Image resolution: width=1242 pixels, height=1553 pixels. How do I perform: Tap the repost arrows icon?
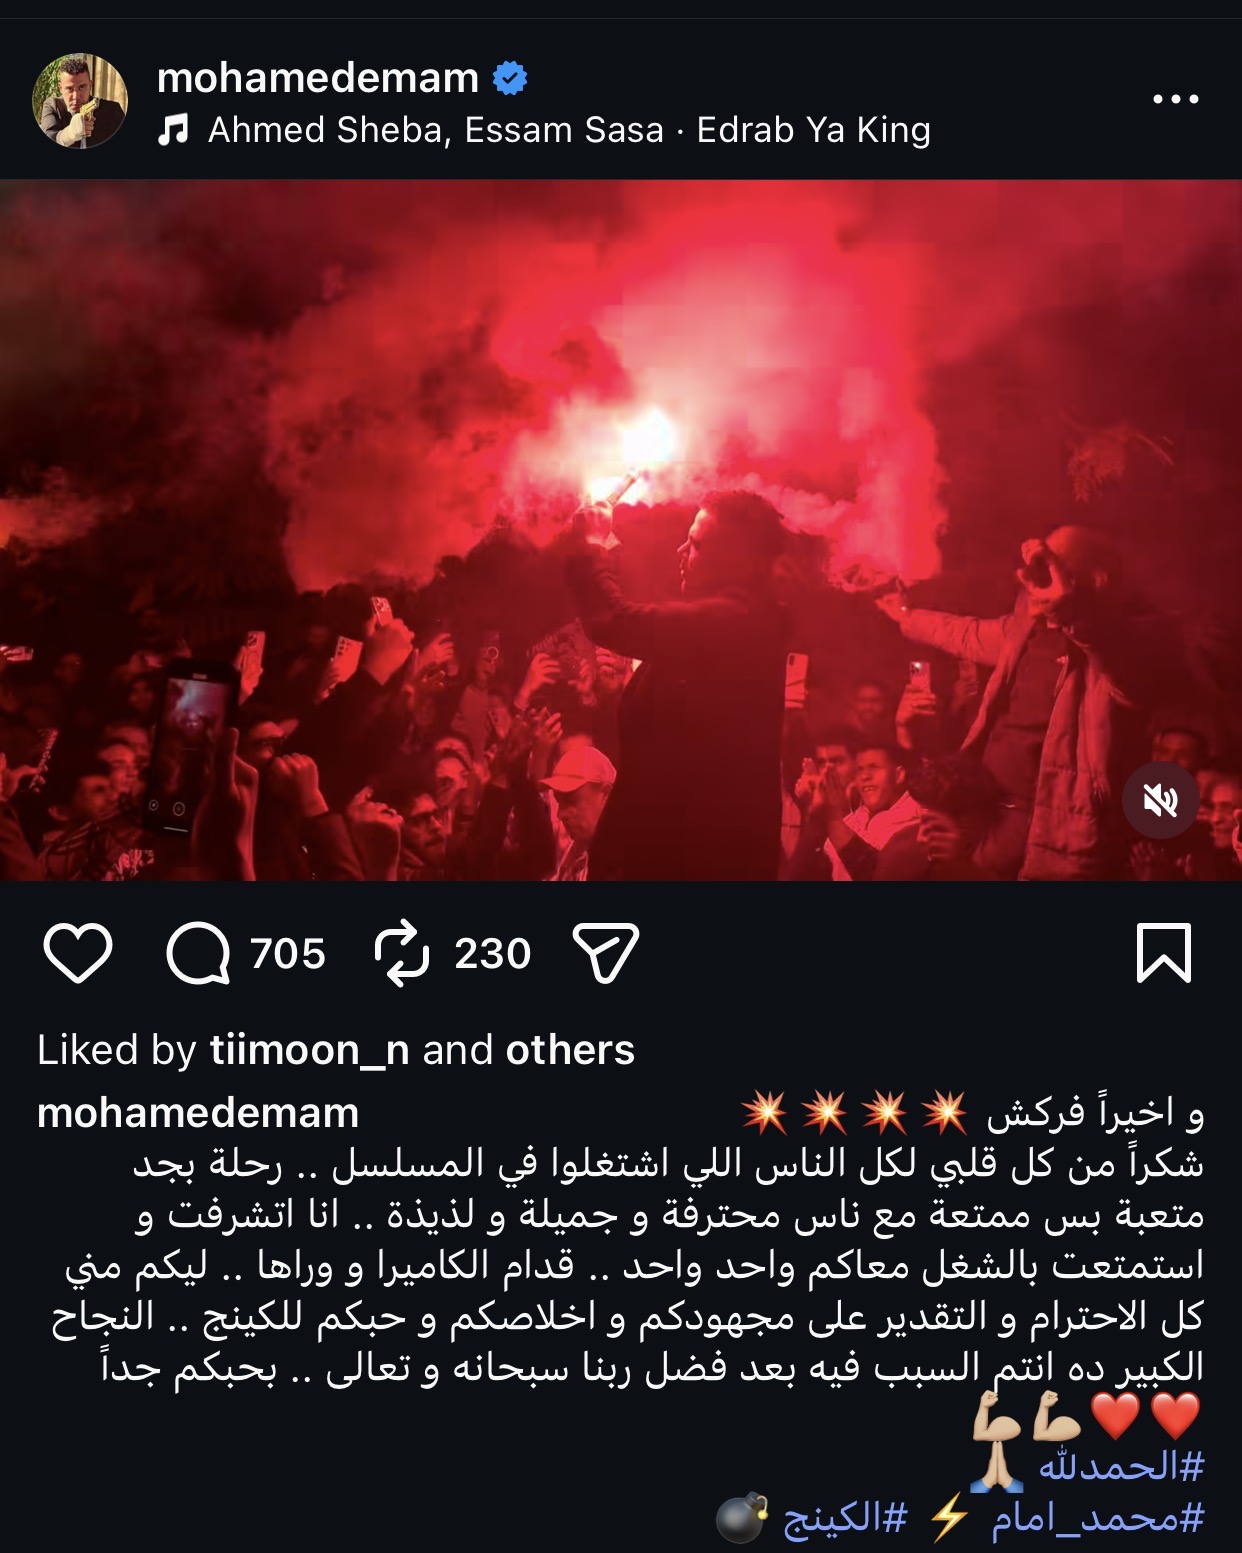point(402,954)
